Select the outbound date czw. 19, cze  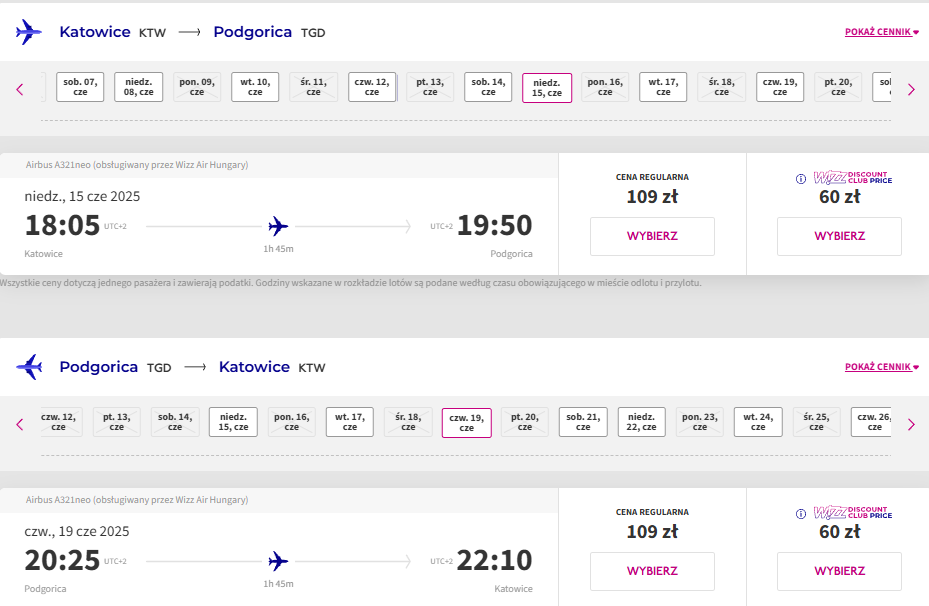(x=780, y=87)
